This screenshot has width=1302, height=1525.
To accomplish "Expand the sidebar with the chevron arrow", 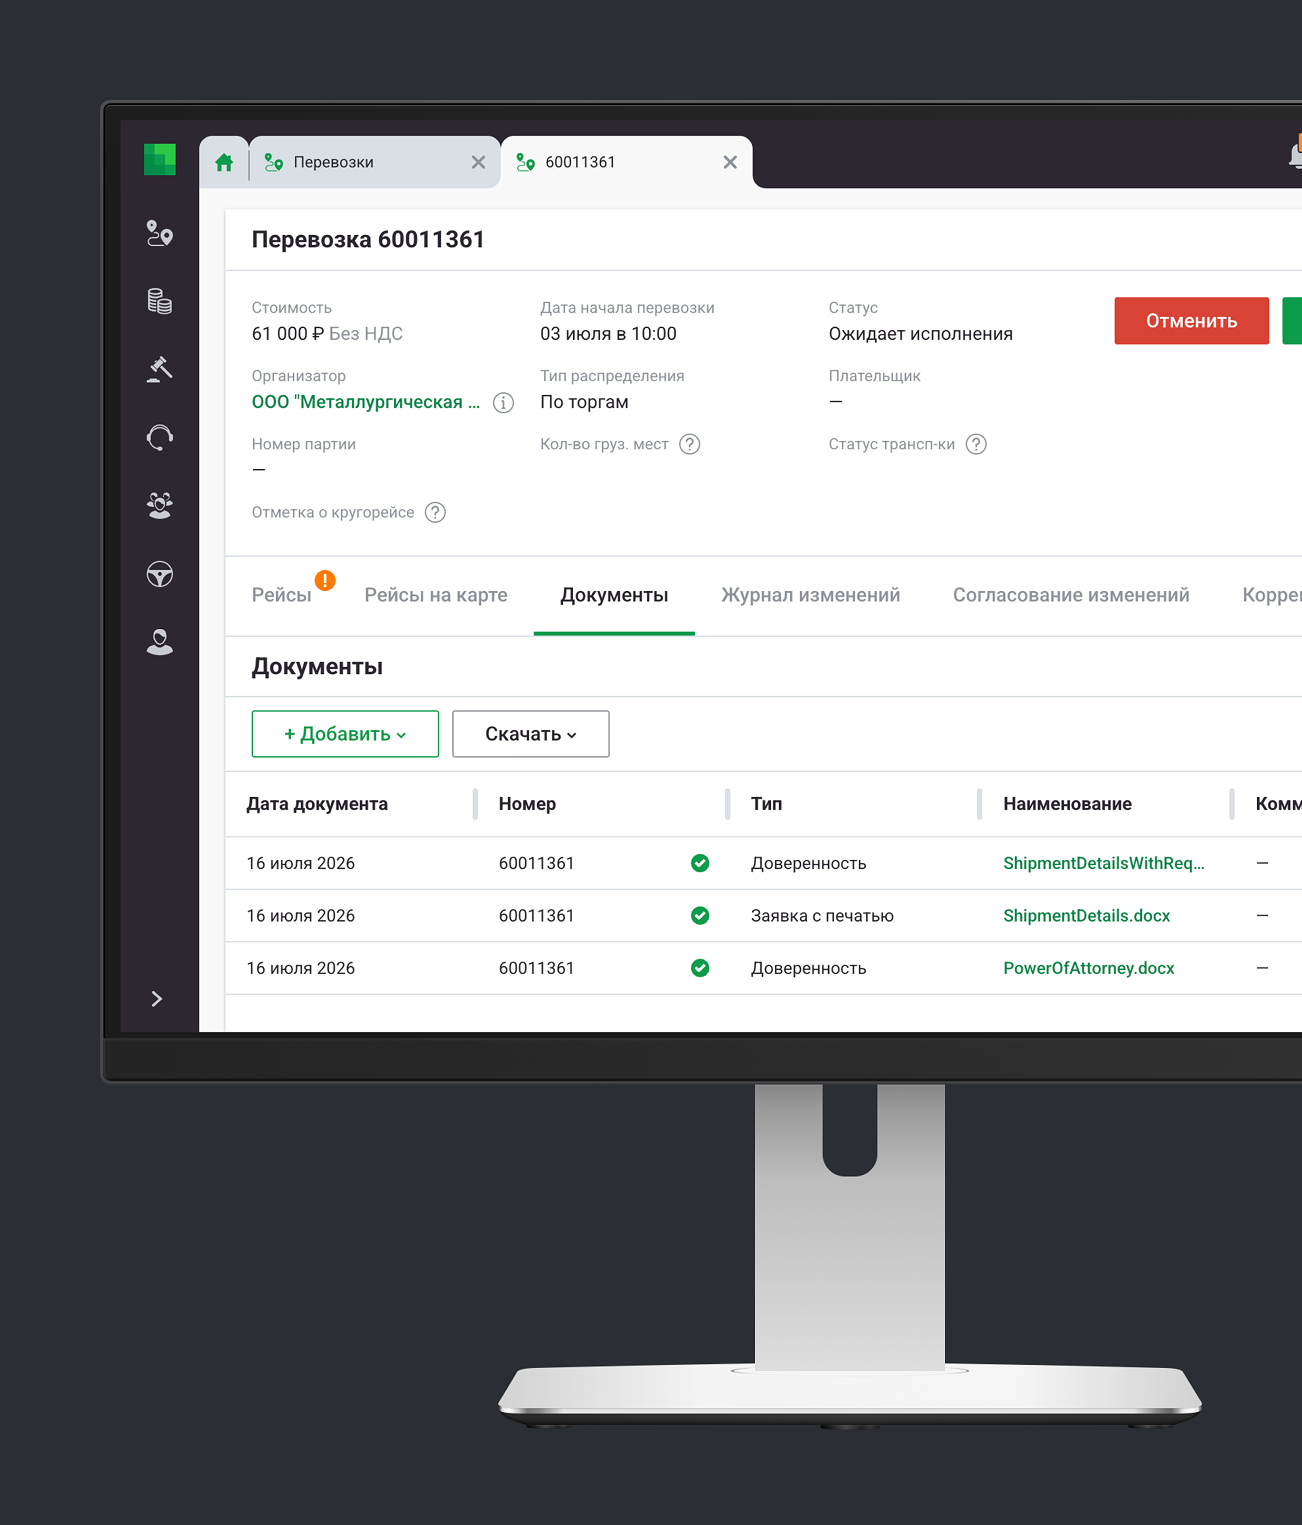I will coord(157,999).
